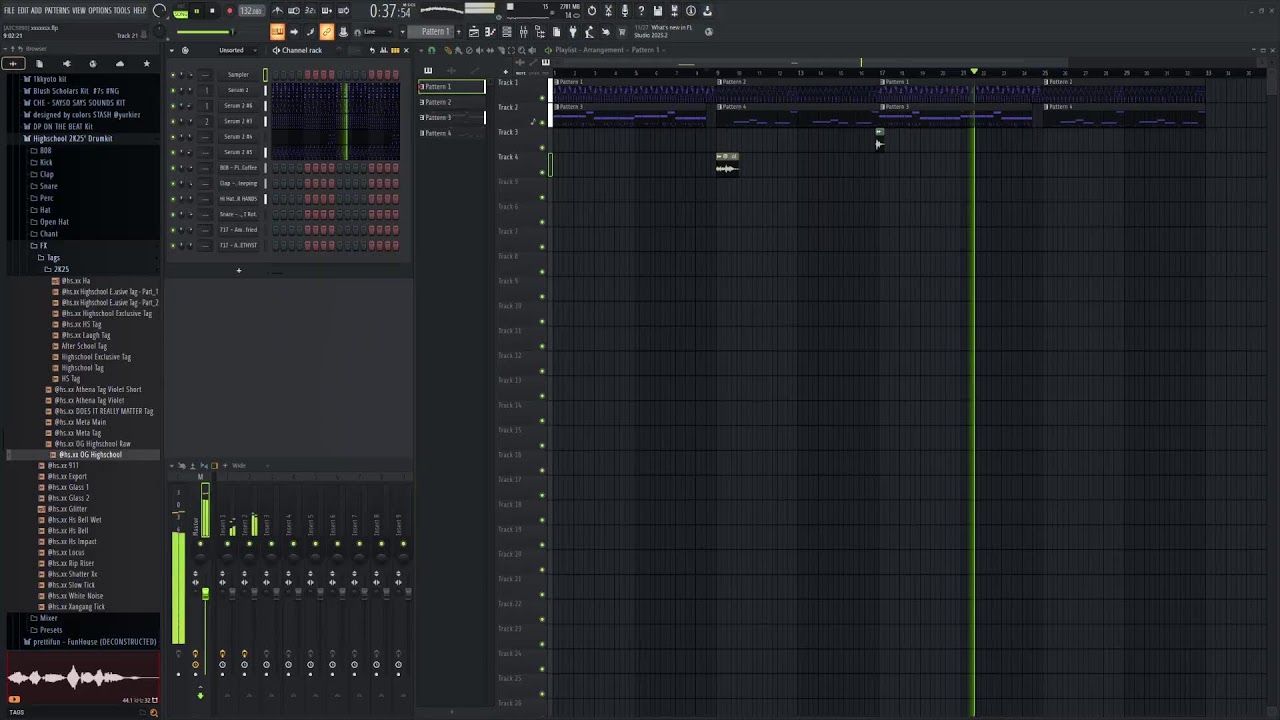Viewport: 1280px width, 720px height.
Task: Open the FILE menu
Action: (x=10, y=11)
